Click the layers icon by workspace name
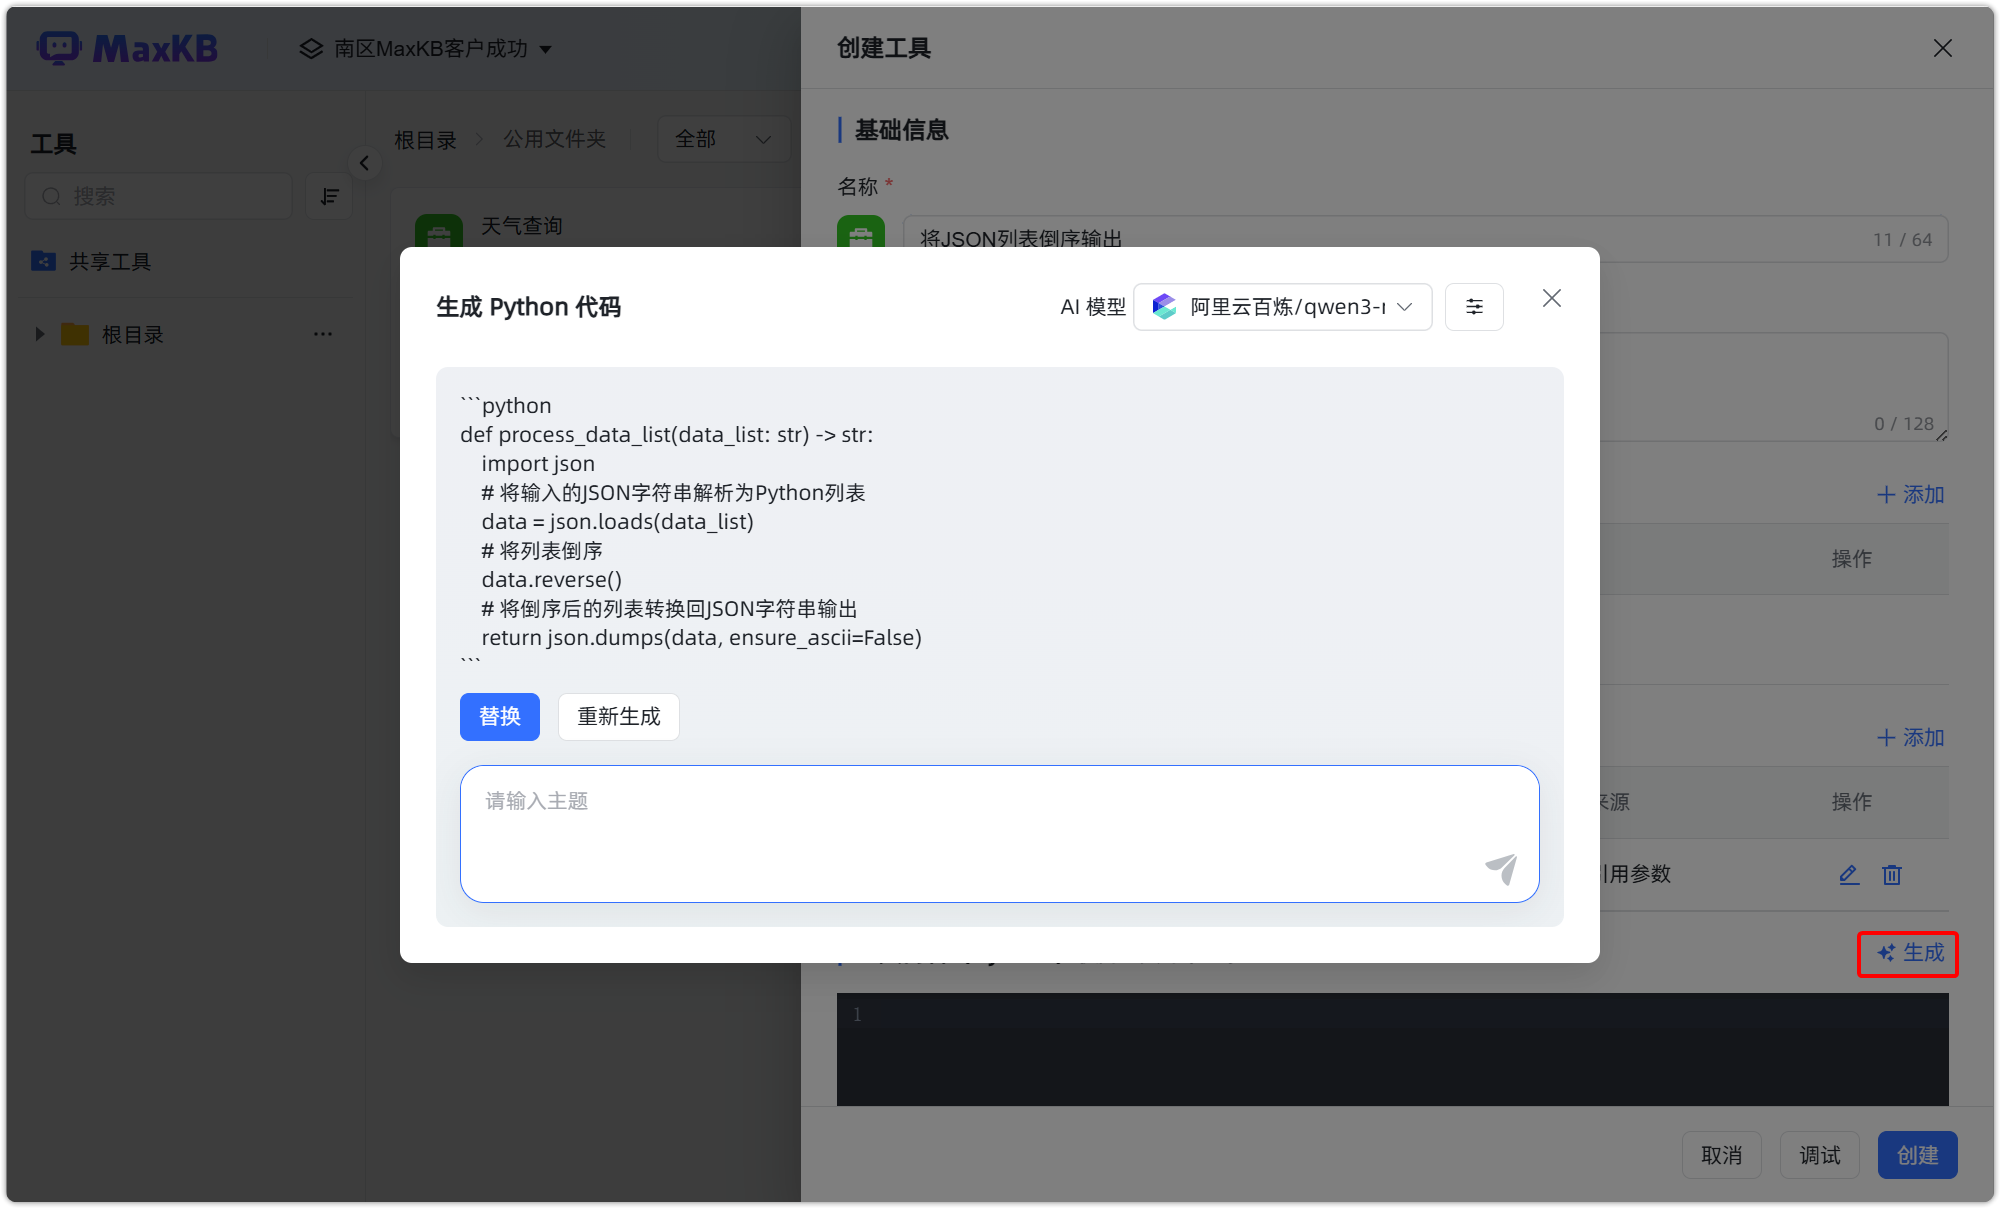2000x1208 pixels. pos(311,48)
